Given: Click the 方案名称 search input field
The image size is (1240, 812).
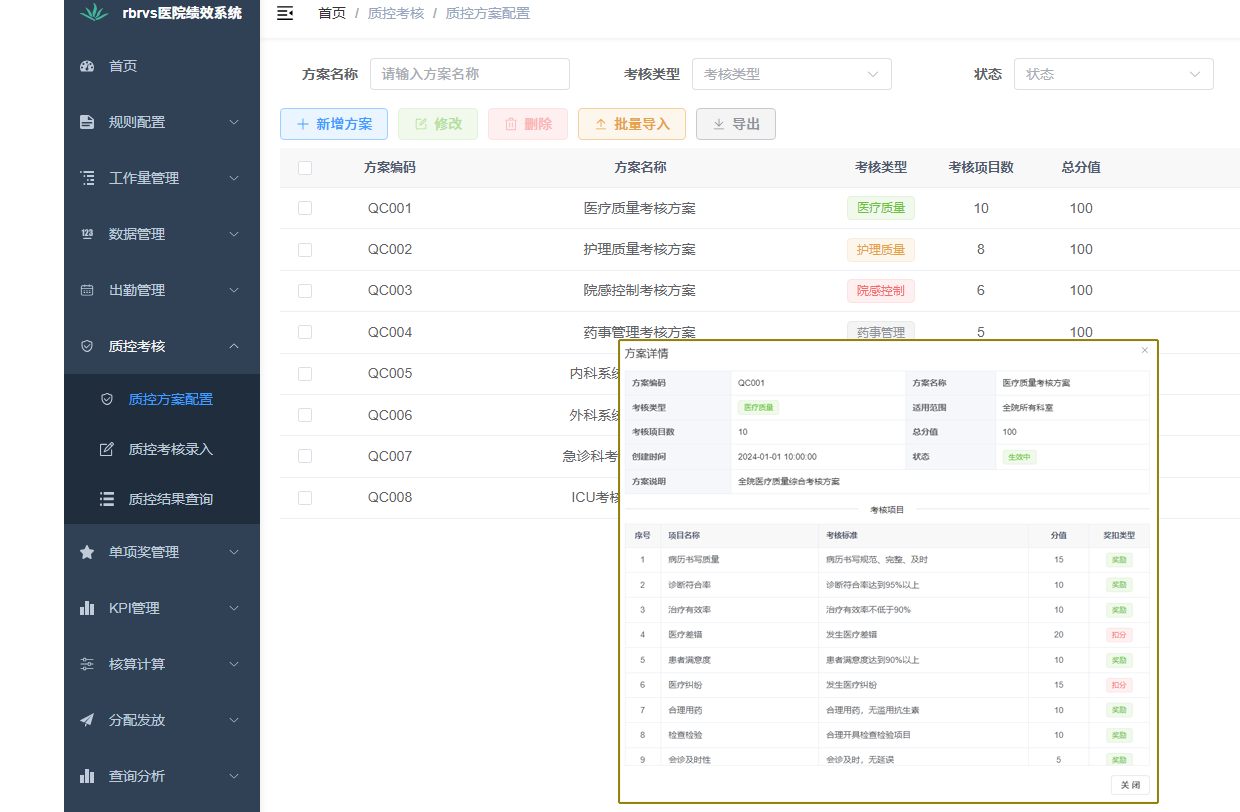Looking at the screenshot, I should pyautogui.click(x=470, y=73).
